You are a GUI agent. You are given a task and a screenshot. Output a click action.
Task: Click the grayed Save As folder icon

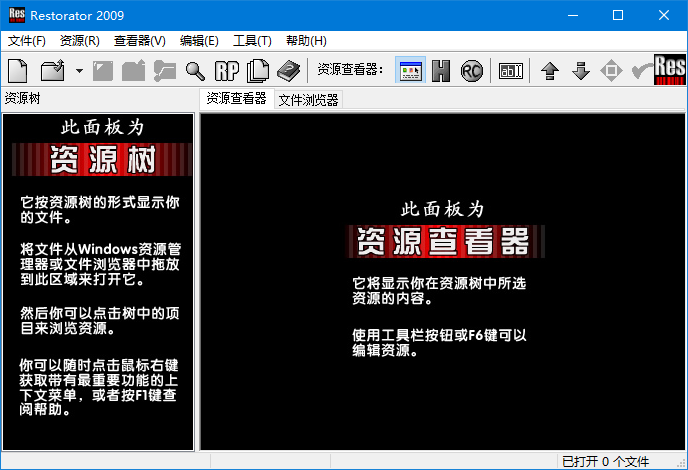pos(133,70)
